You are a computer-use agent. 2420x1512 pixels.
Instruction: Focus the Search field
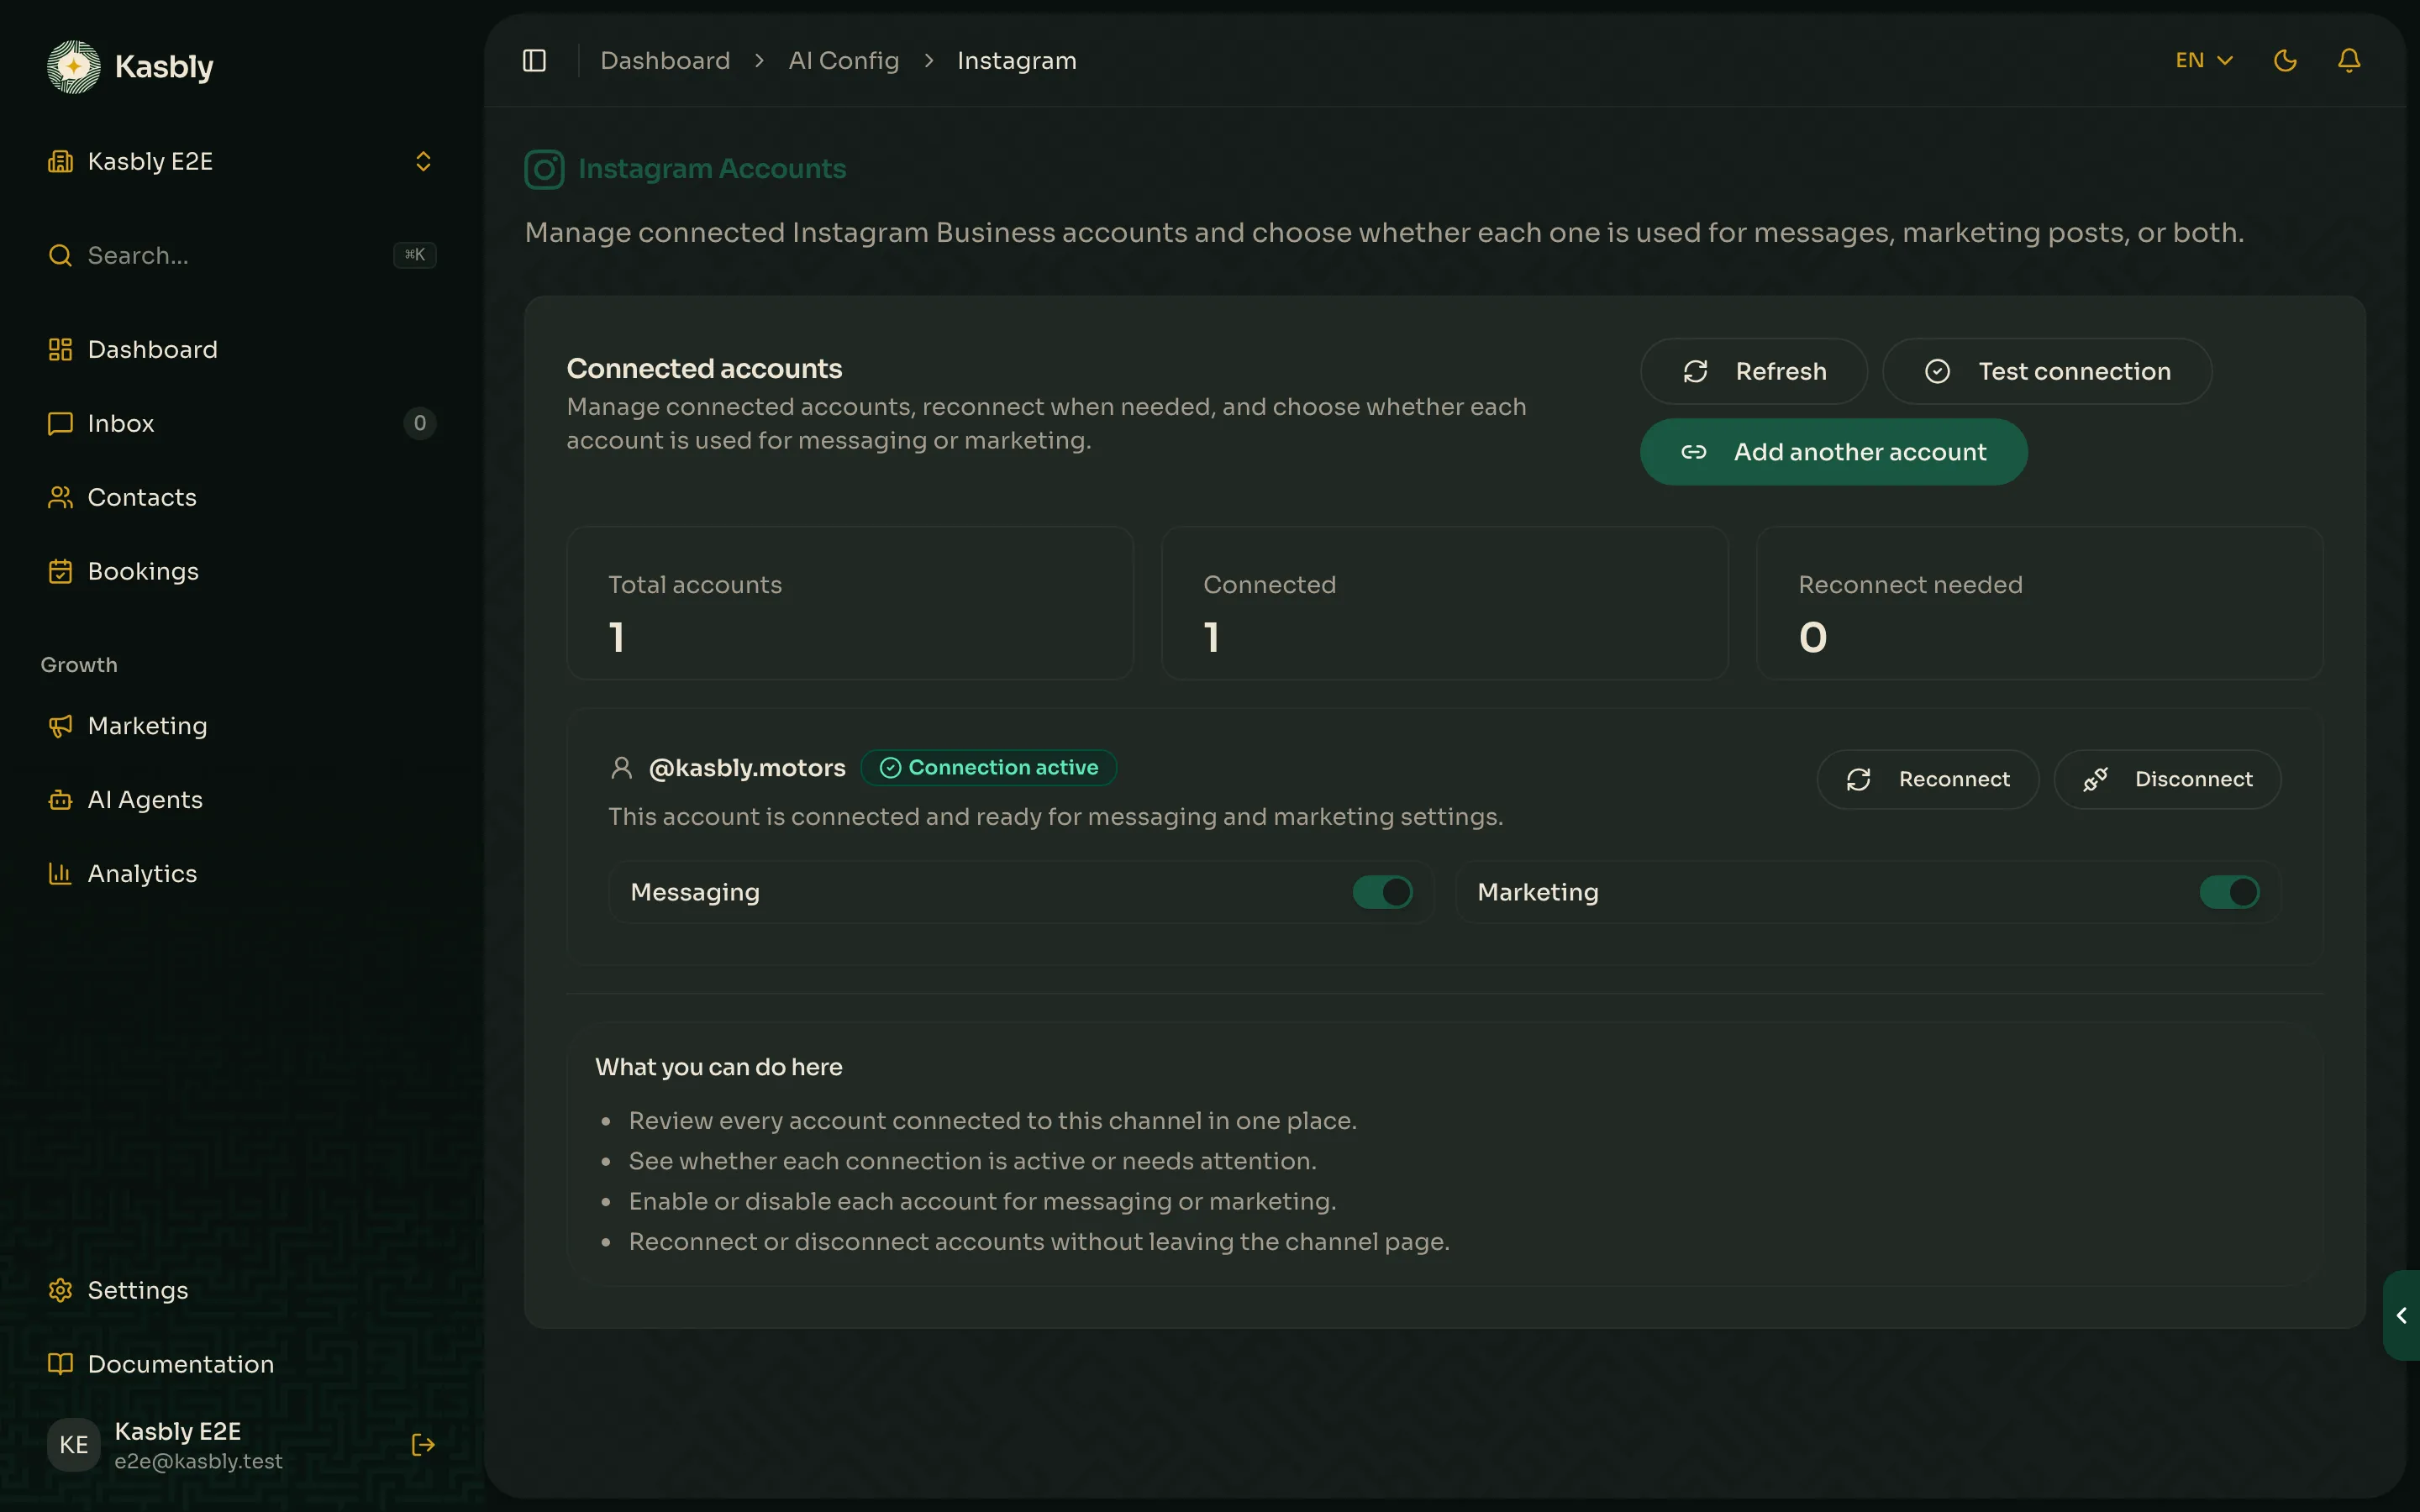pyautogui.click(x=242, y=255)
